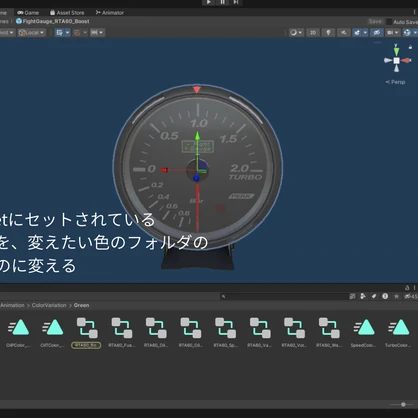Screen dimensions: 418x418
Task: Select the TurboColor animation clip
Action: click(x=398, y=332)
